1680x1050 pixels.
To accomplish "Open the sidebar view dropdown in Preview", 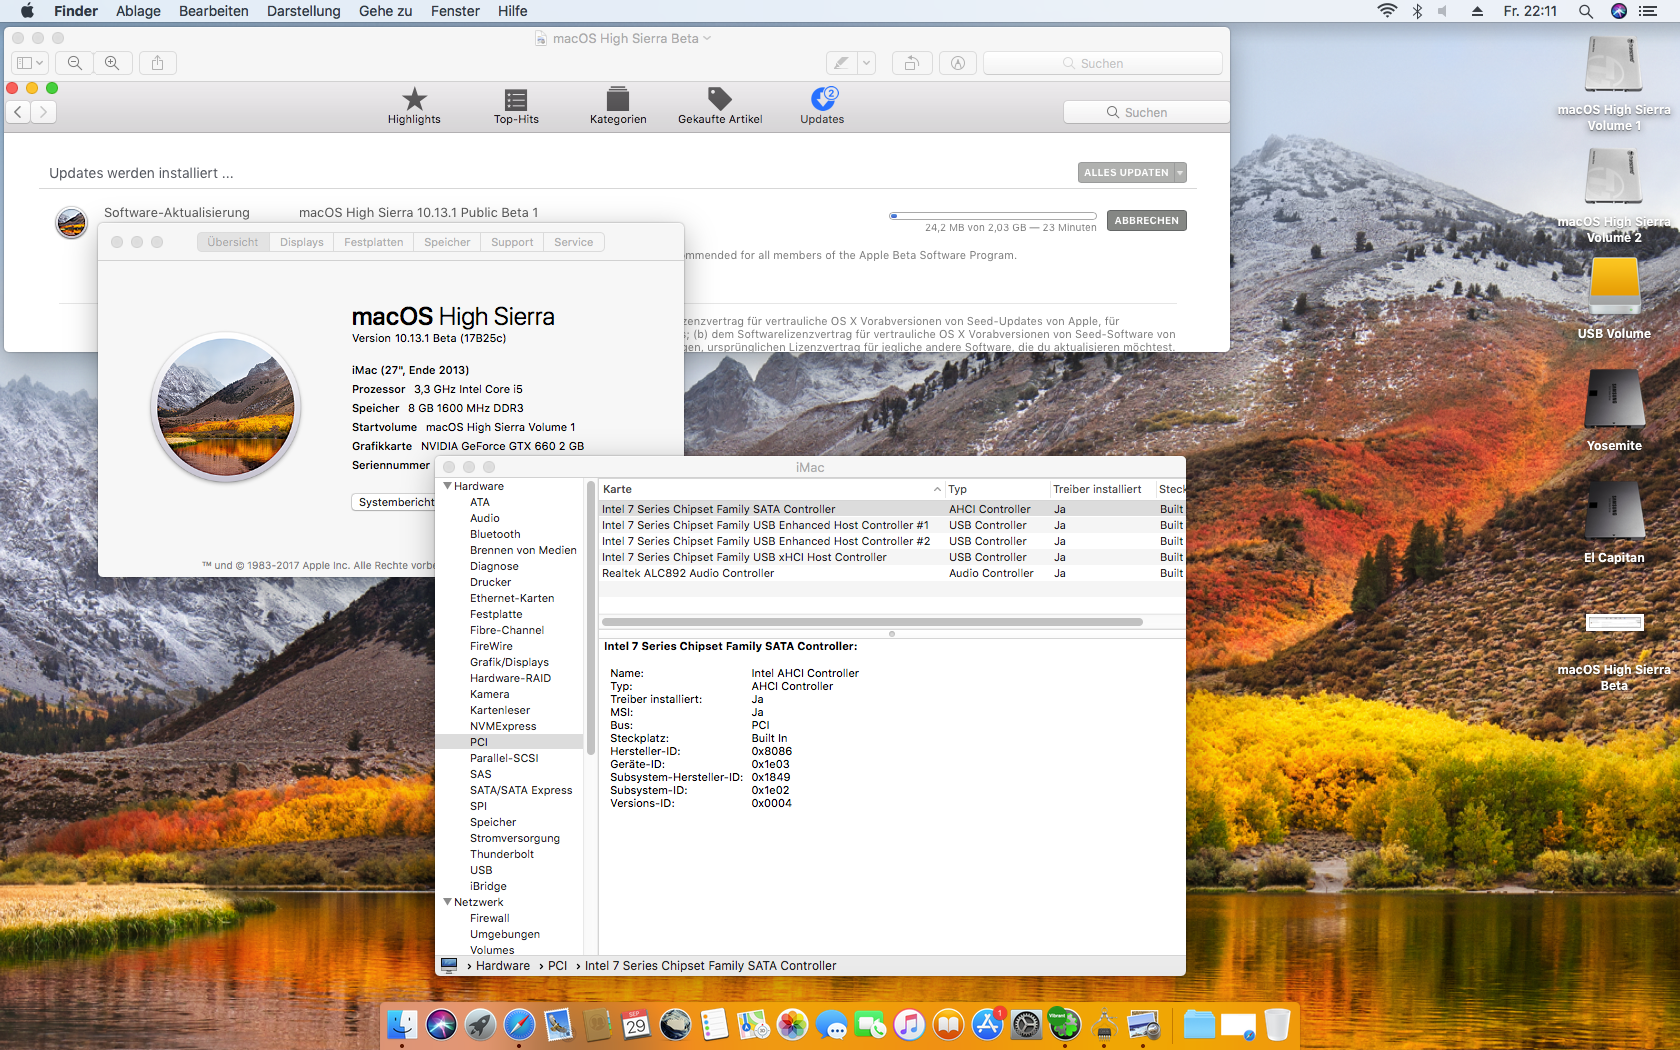I will coord(29,63).
